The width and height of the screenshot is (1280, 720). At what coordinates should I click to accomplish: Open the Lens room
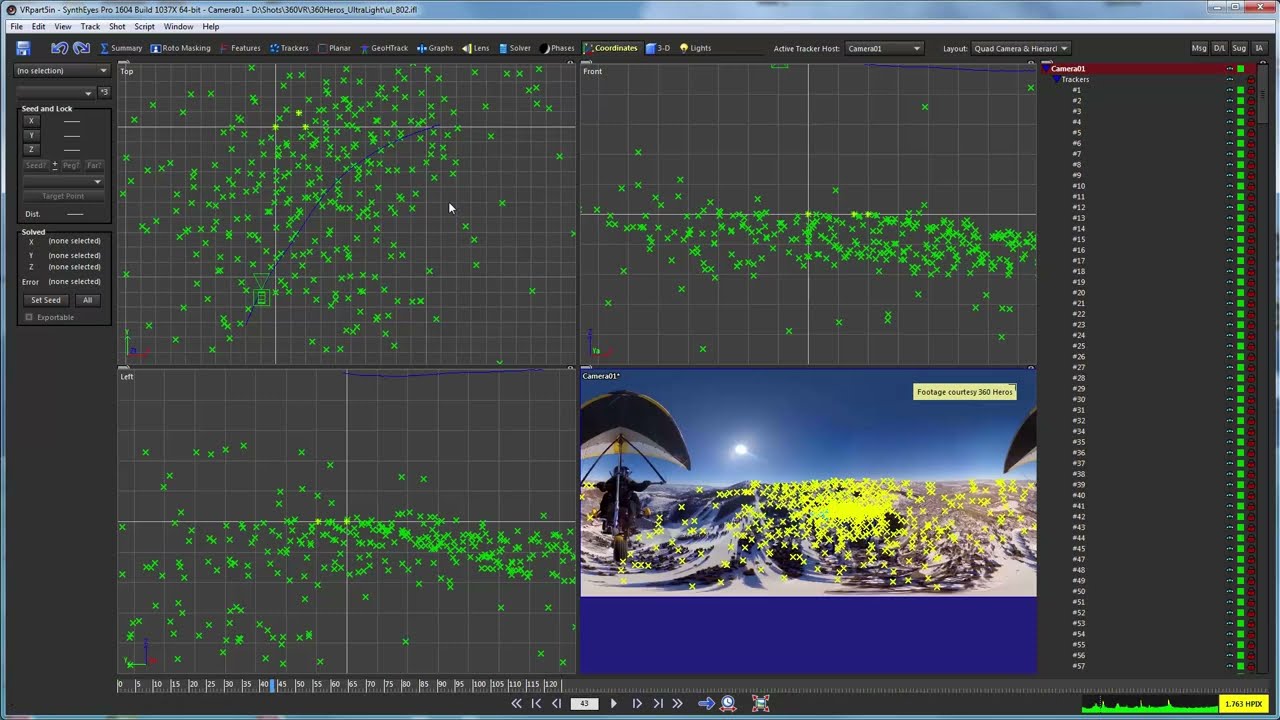coord(475,48)
